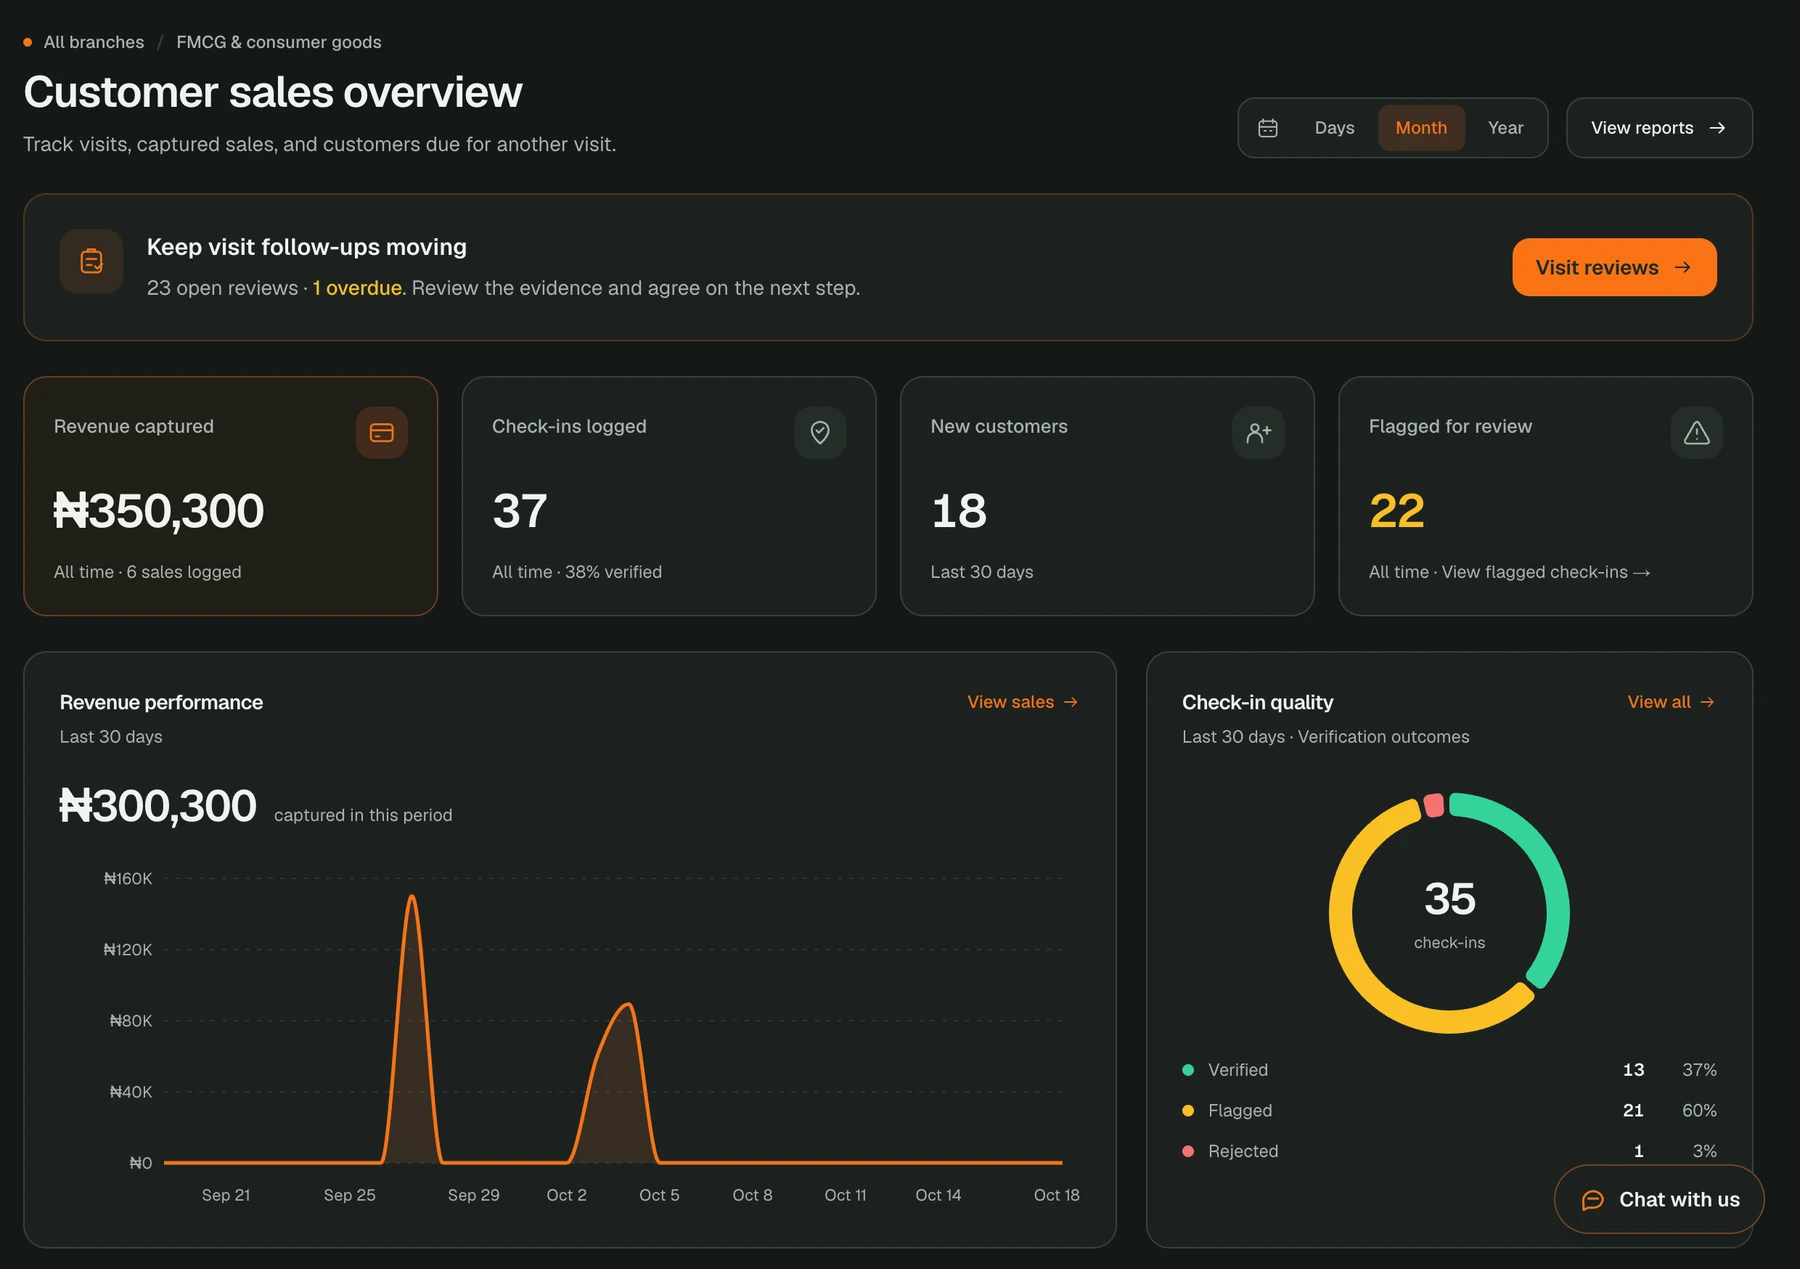Select the Month range tab
This screenshot has width=1800, height=1269.
[1421, 128]
